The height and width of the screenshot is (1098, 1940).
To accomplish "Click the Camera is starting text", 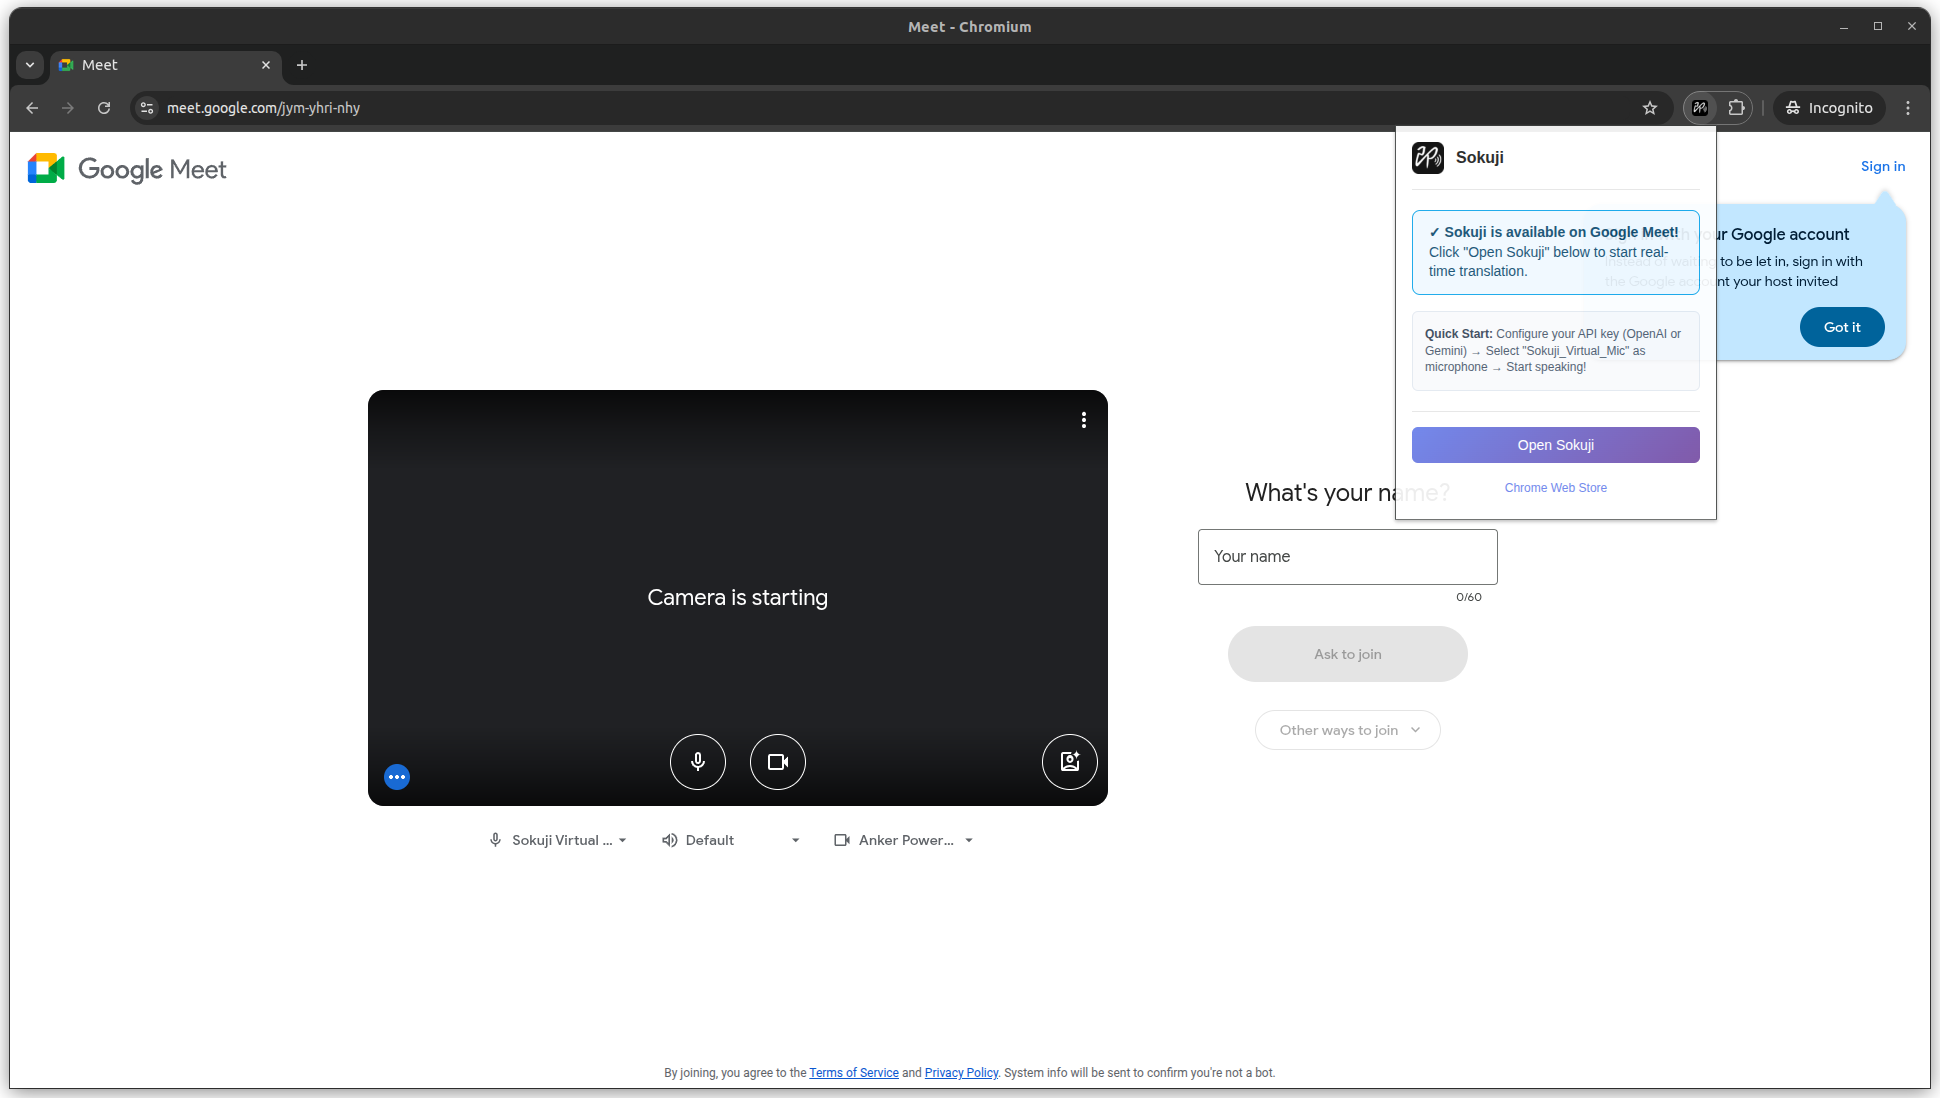I will [738, 598].
